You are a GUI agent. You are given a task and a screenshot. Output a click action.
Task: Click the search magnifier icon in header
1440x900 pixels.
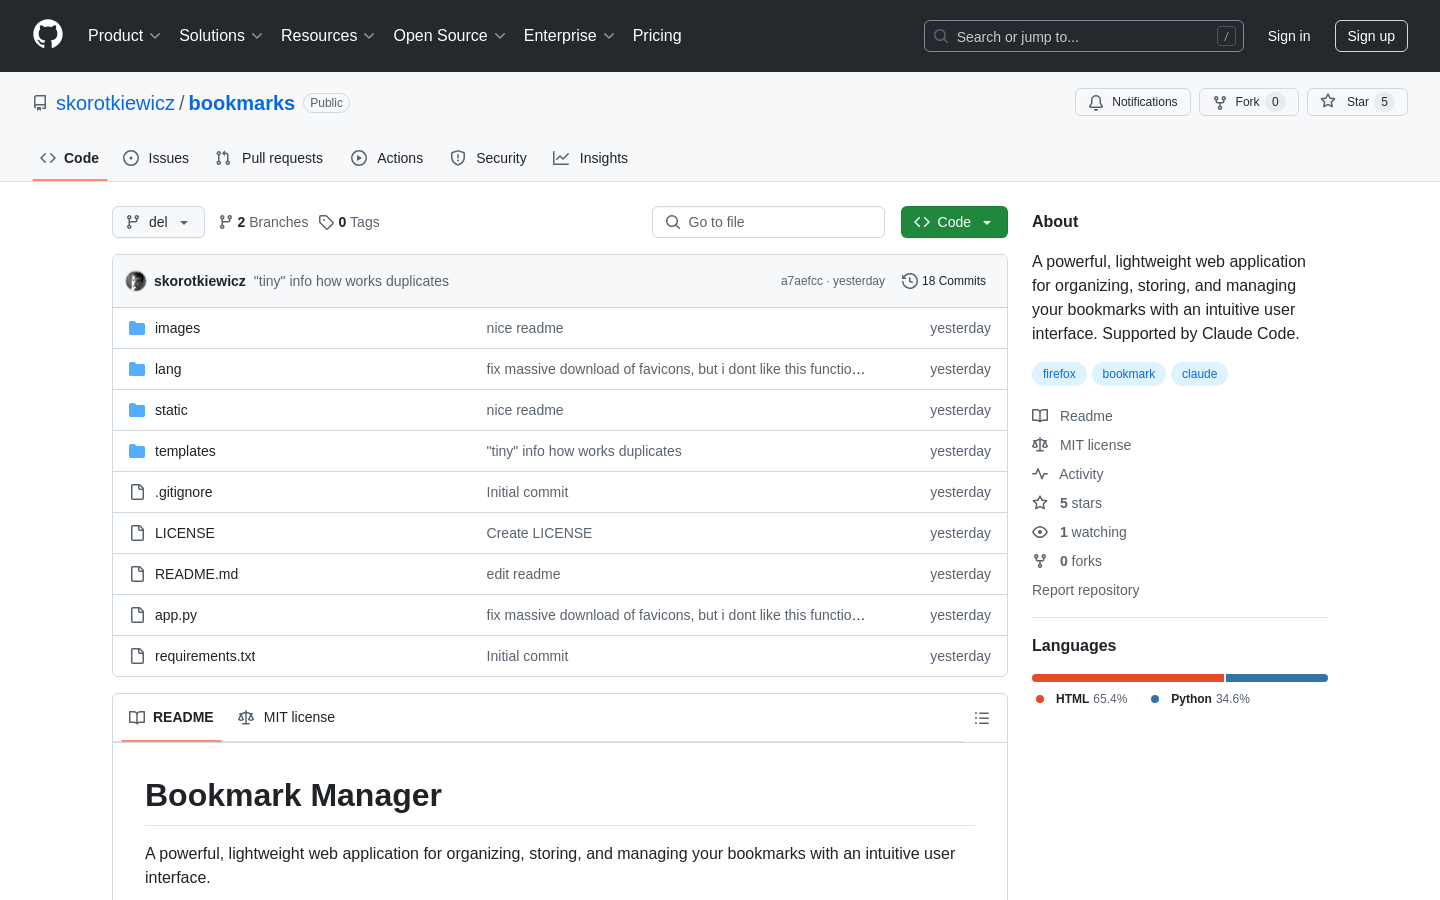coord(941,36)
